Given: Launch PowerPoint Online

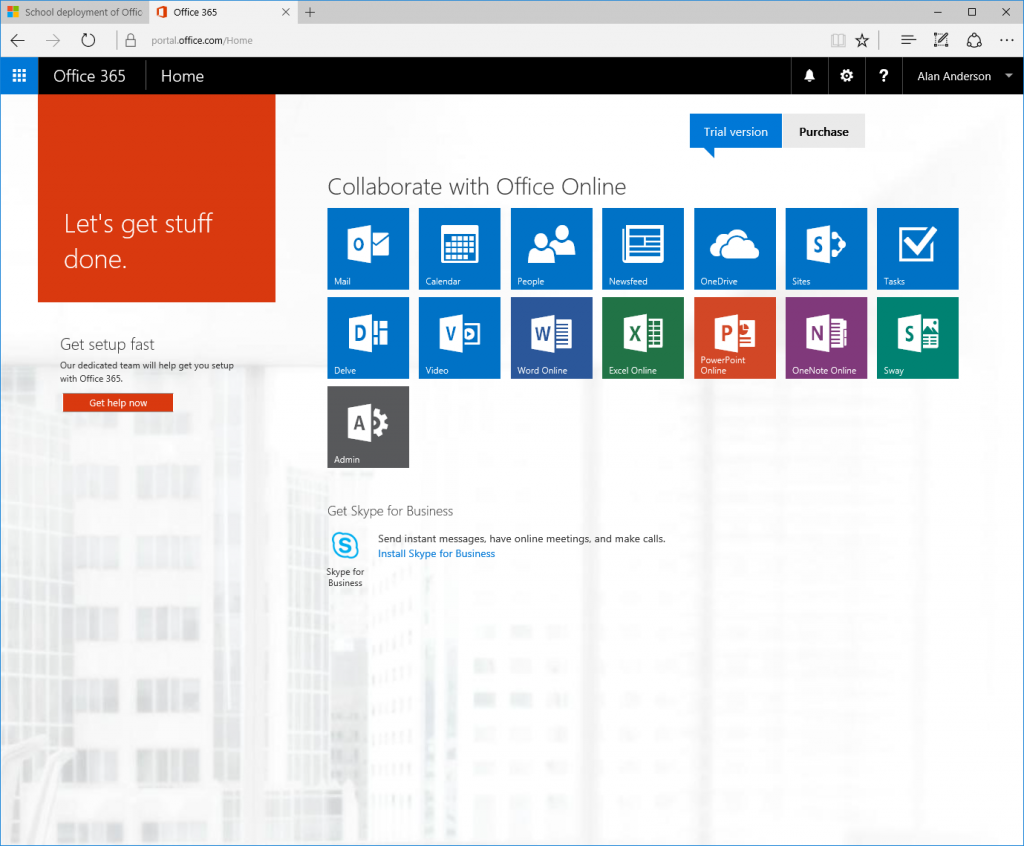Looking at the screenshot, I should click(735, 338).
